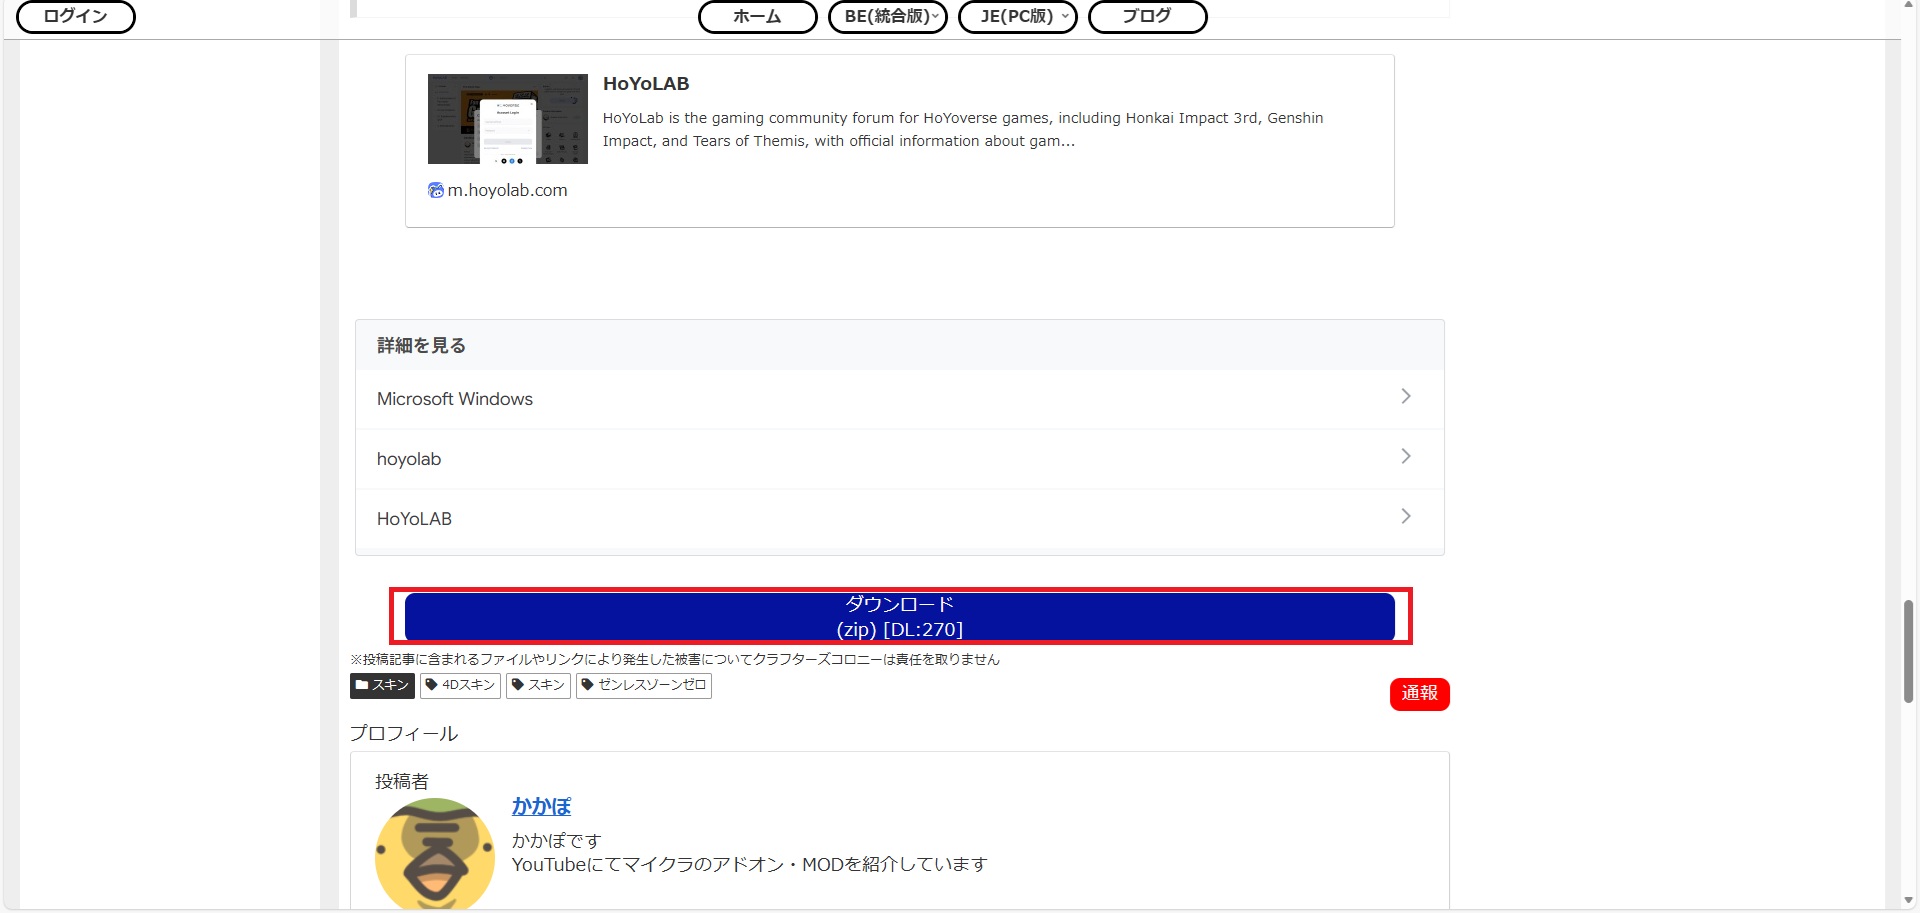Image resolution: width=1920 pixels, height=913 pixels.
Task: Open the ブログ menu item
Action: [1147, 17]
